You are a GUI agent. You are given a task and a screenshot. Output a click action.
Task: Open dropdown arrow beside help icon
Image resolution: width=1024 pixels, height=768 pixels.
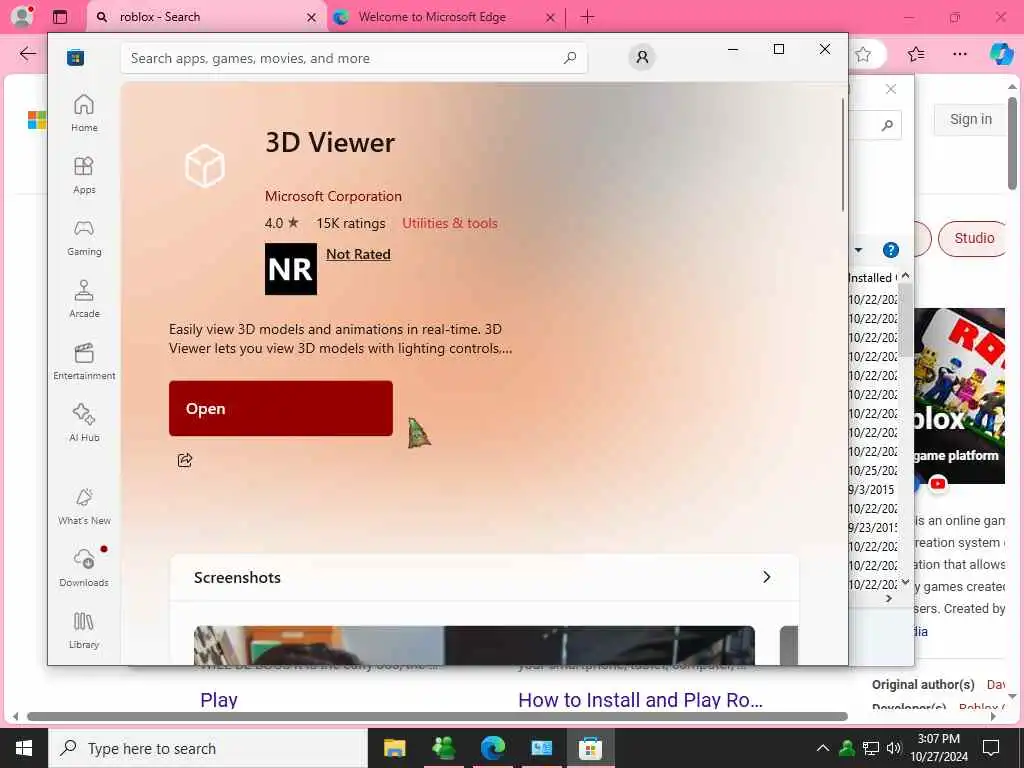tap(858, 250)
